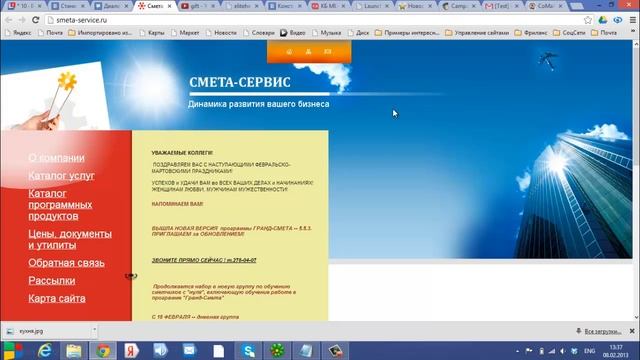The image size is (640, 360).
Task: Close the downloads bar
Action: [632, 331]
